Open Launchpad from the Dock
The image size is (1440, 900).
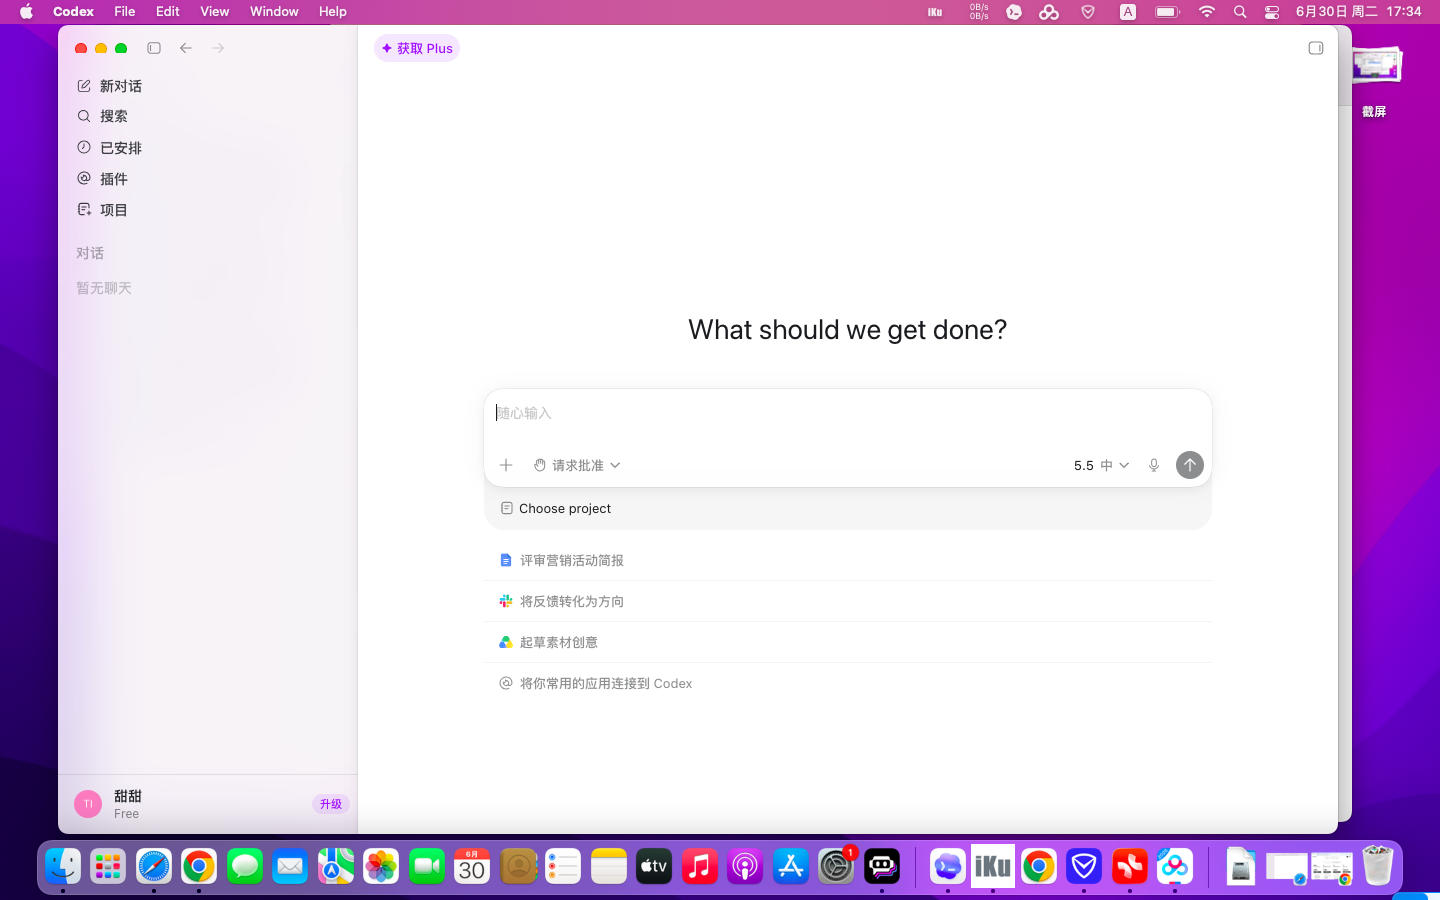tap(108, 866)
